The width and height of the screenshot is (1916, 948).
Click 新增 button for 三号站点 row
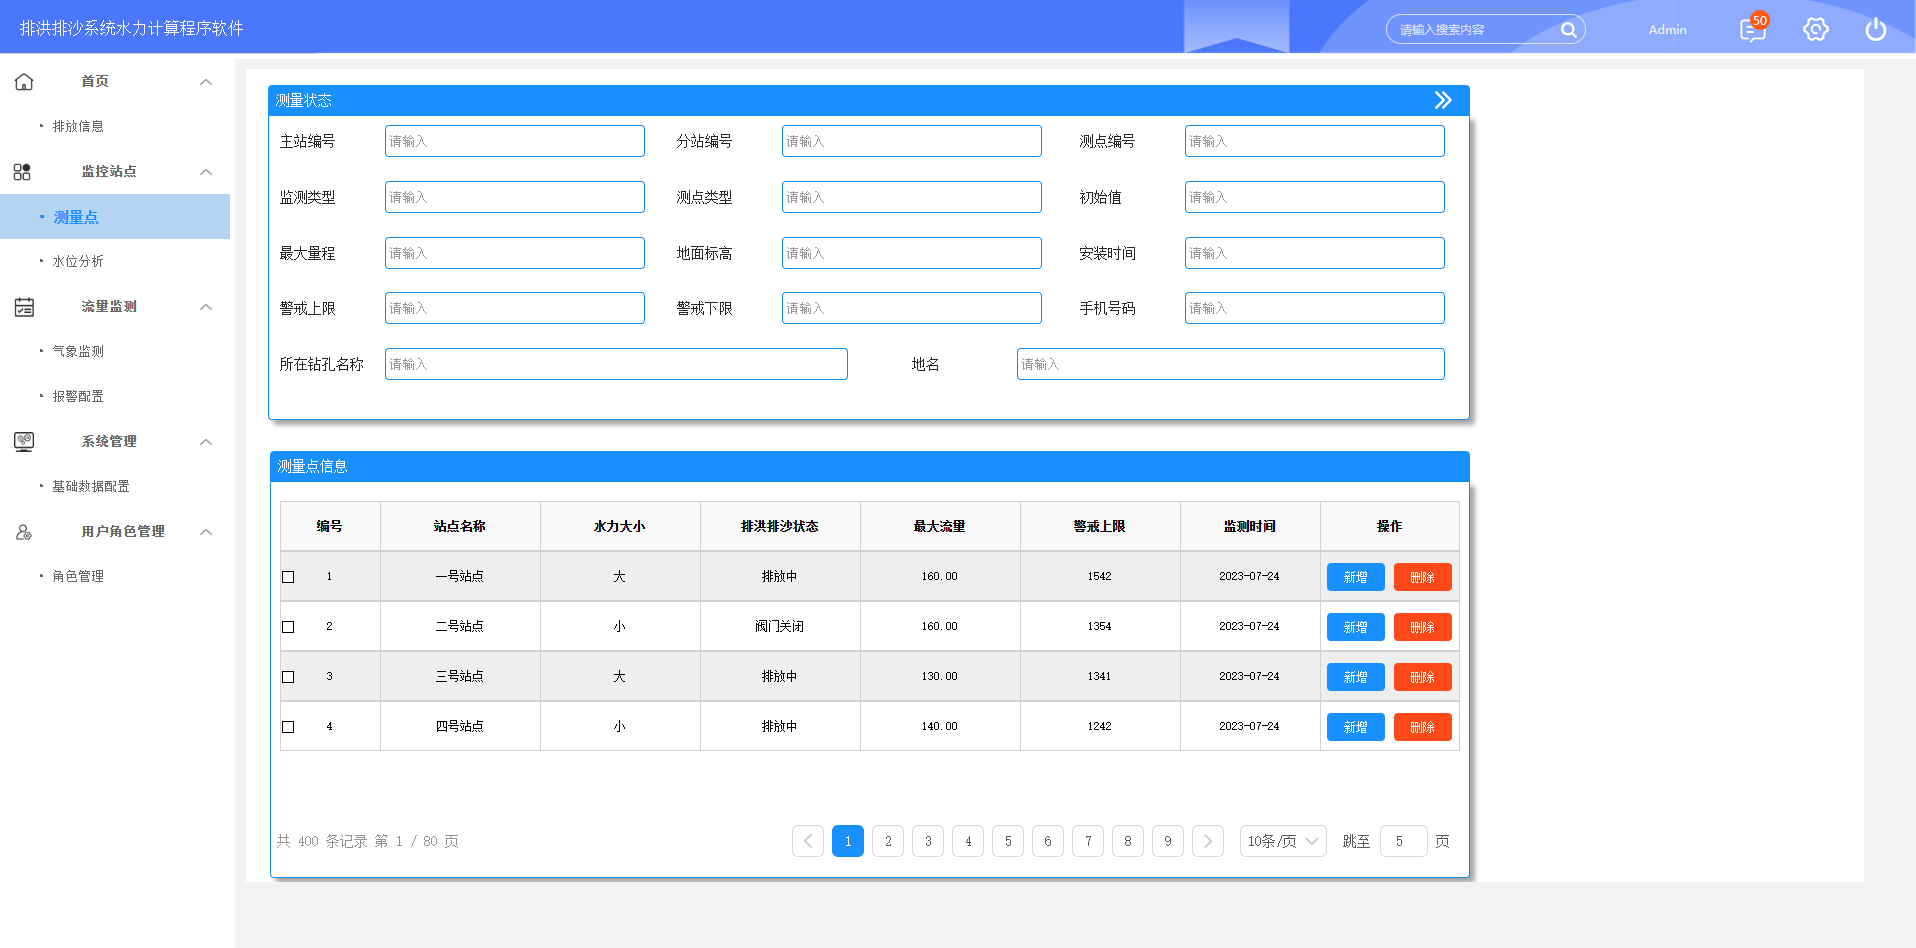[1356, 677]
